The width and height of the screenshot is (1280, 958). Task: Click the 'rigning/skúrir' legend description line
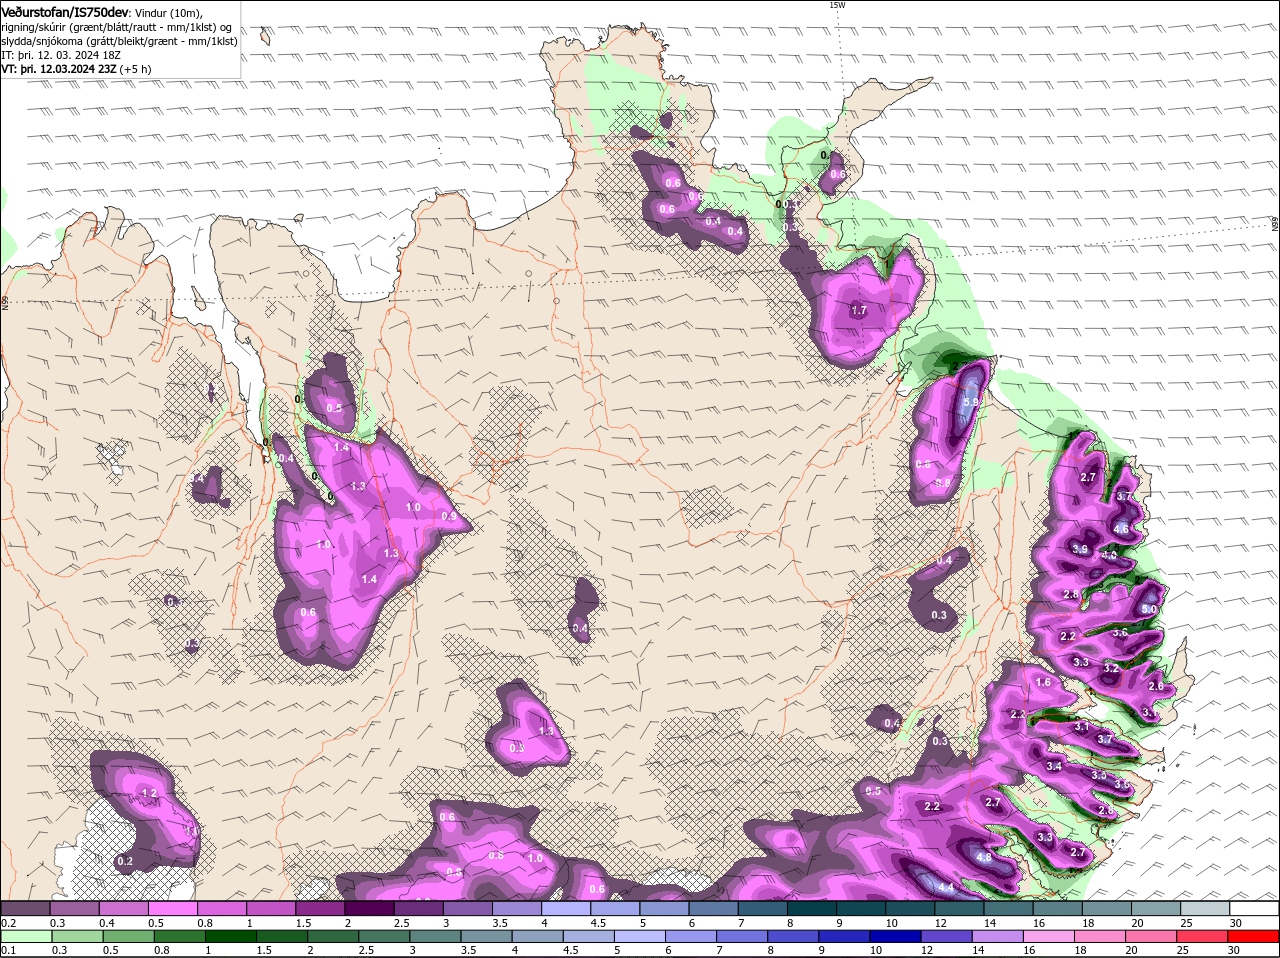coord(118,26)
